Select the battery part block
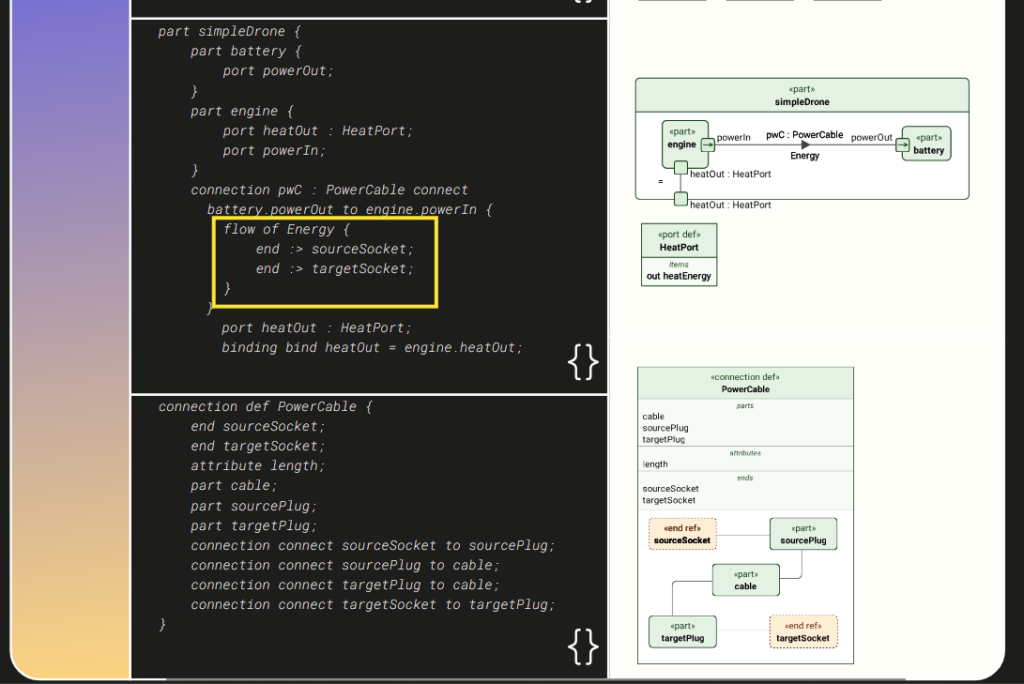The image size is (1024, 684). click(x=929, y=144)
